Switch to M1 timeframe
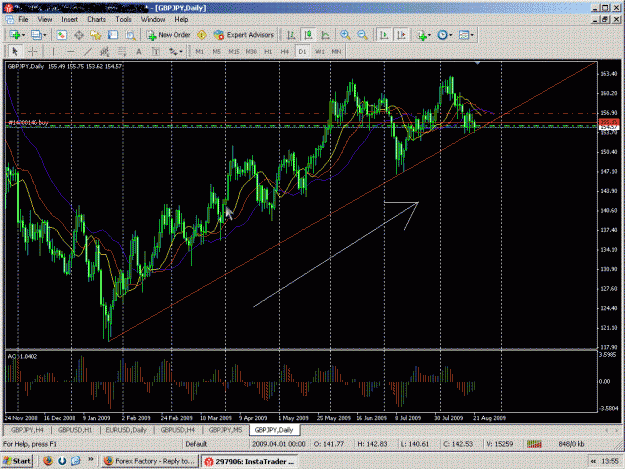 200,51
